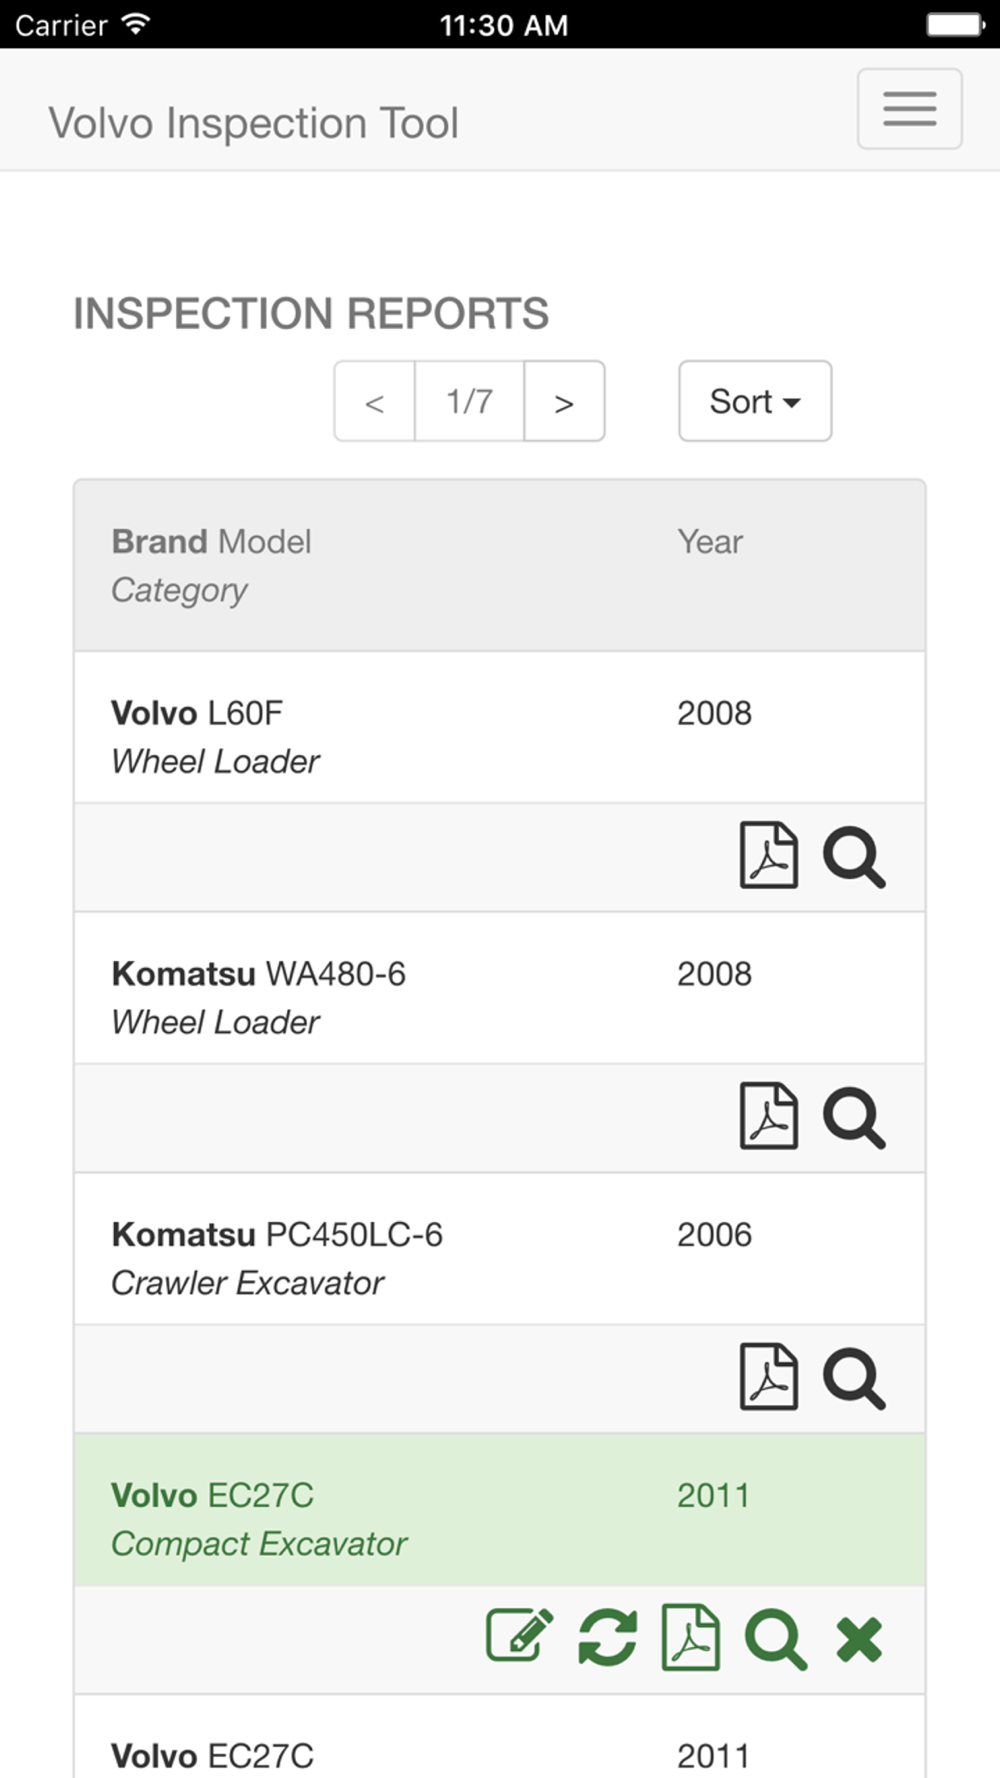The image size is (1000, 1778).
Task: Click magnifier icon for Komatsu WA480-6
Action: [x=854, y=1118]
